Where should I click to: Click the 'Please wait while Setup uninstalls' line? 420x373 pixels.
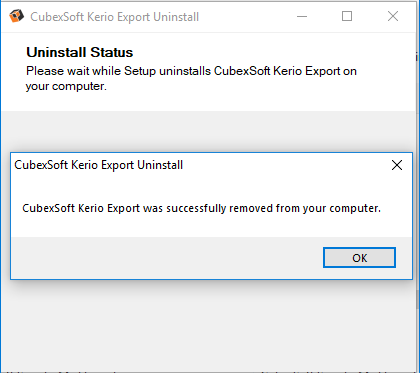point(191,71)
